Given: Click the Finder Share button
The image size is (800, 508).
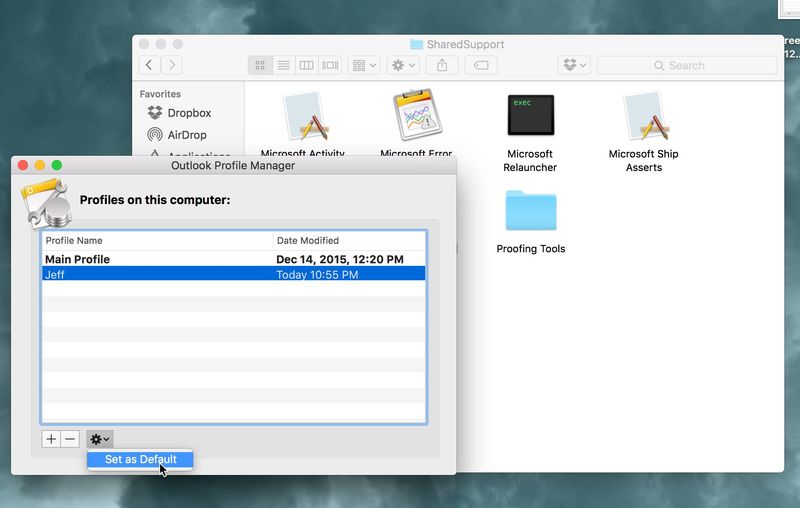Looking at the screenshot, I should [442, 65].
